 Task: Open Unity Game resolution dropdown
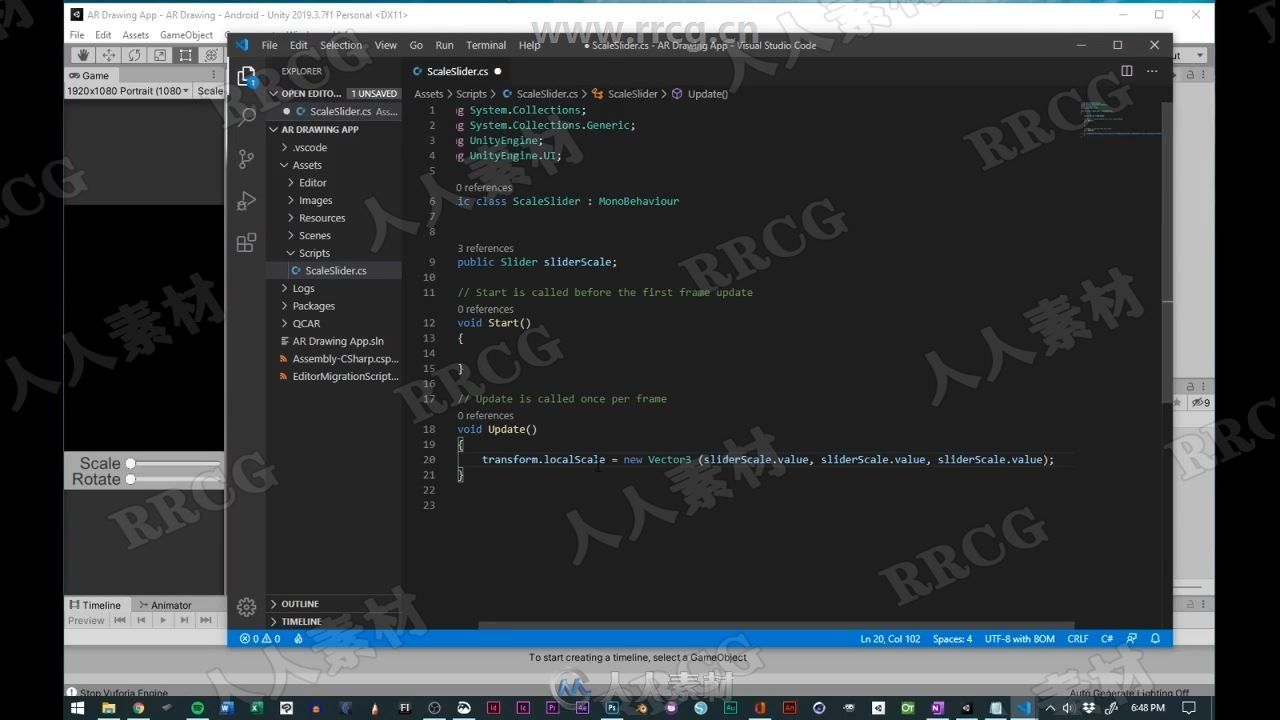(x=128, y=90)
